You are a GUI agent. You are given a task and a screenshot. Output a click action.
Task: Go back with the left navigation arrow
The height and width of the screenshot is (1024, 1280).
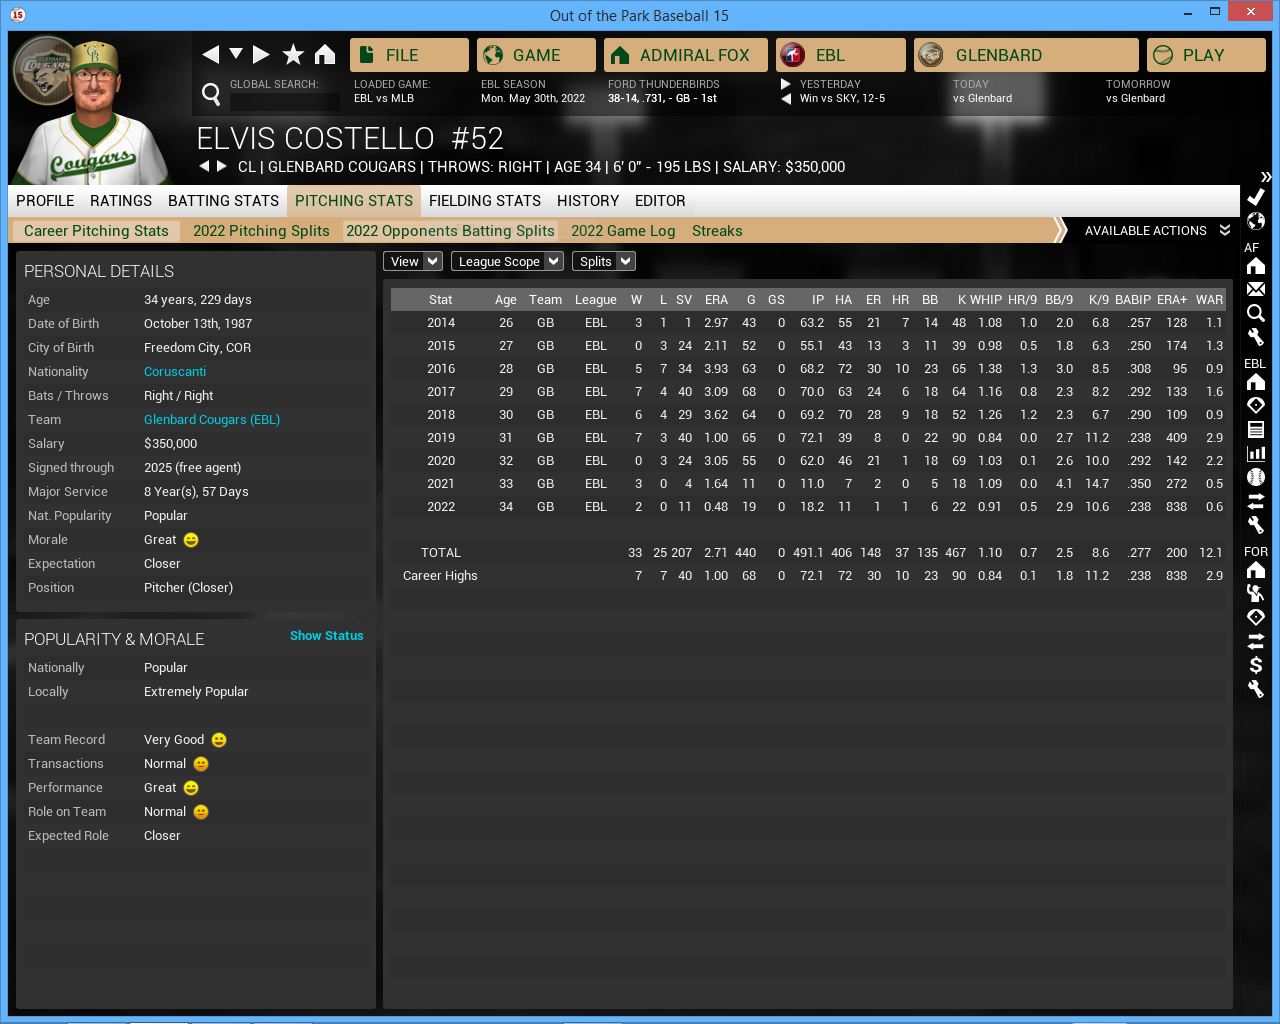click(210, 54)
